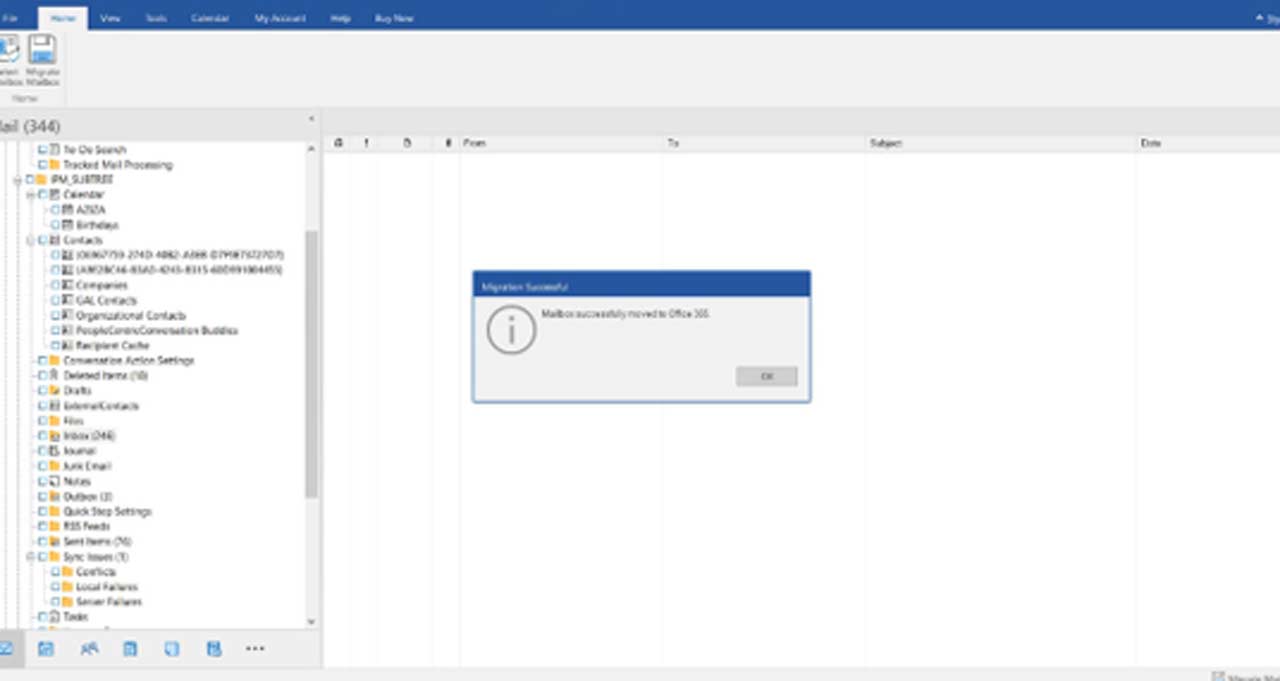Click the Subject column header
This screenshot has width=1280, height=681.
[x=886, y=144]
